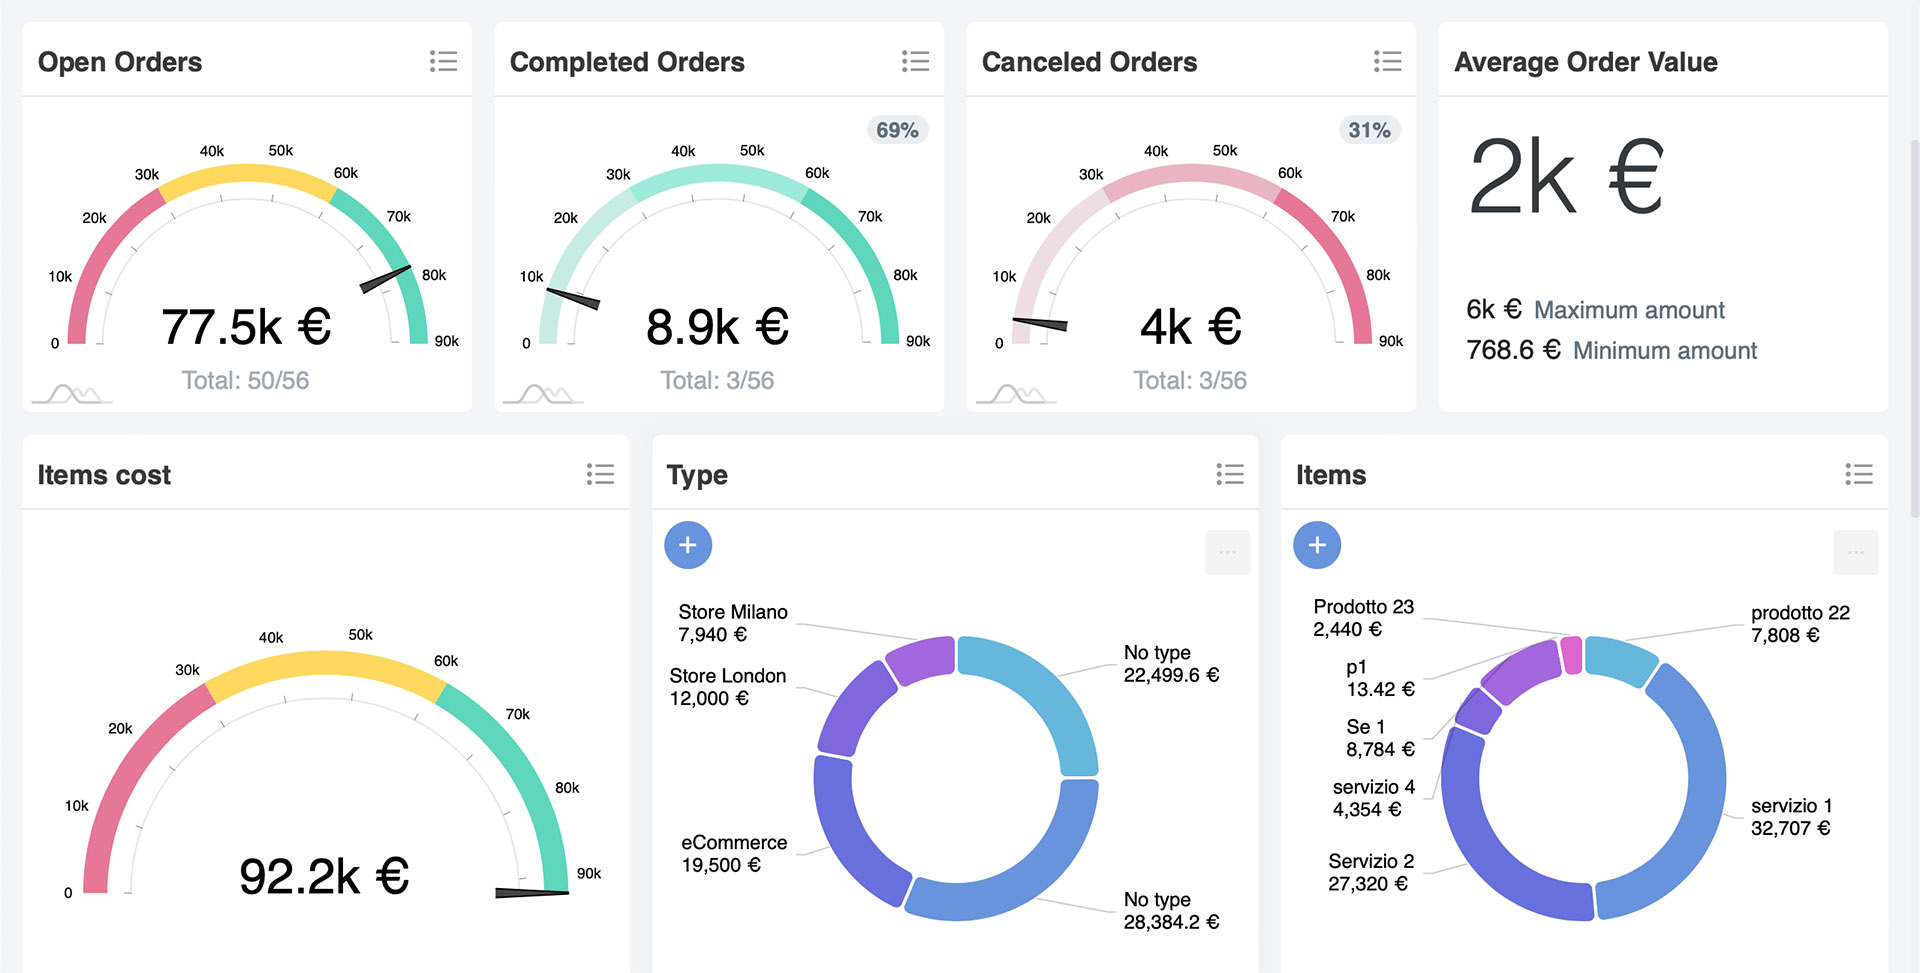The image size is (1920, 973).
Task: Click the No type 22,499.6 € label
Action: (x=1171, y=663)
